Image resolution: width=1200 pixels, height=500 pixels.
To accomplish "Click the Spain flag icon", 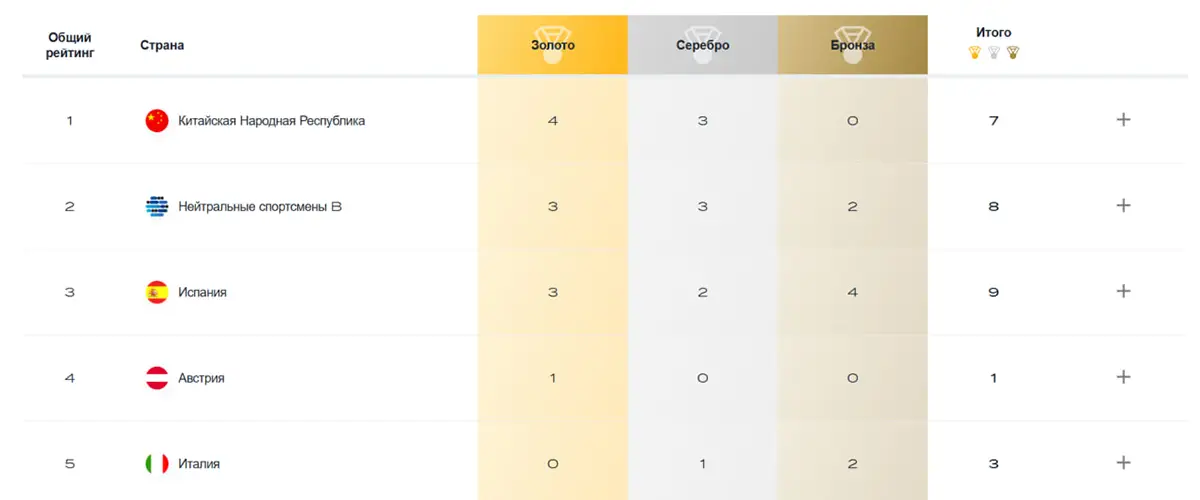I will pyautogui.click(x=157, y=293).
